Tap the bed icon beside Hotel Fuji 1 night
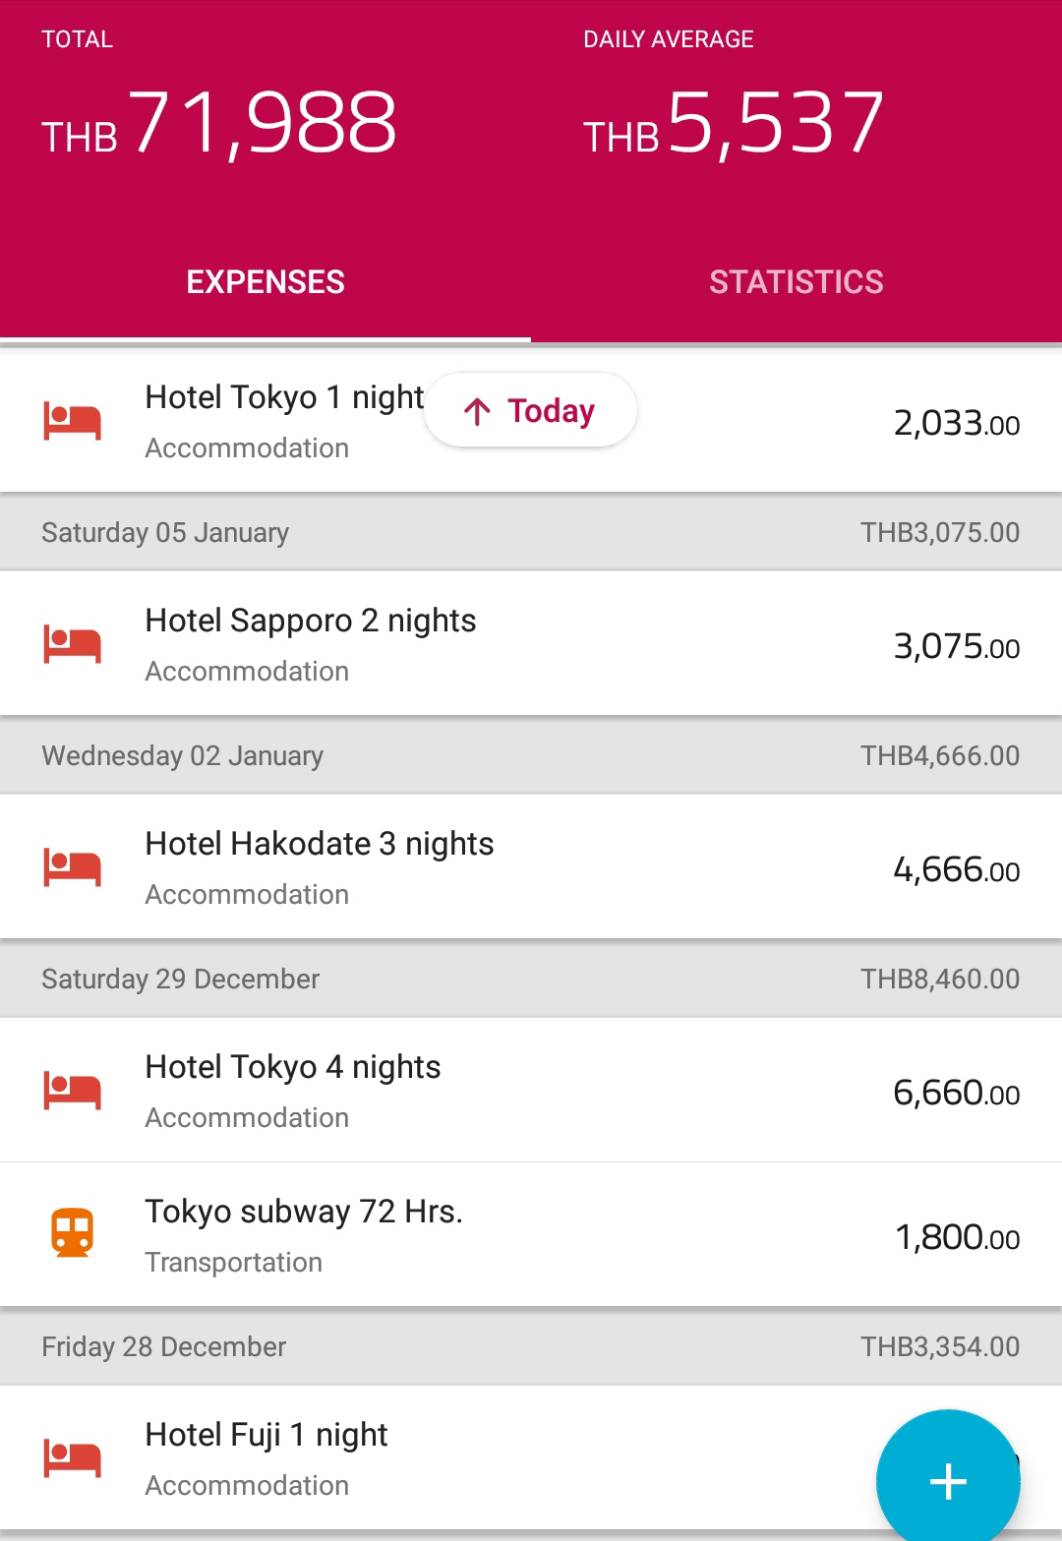The image size is (1062, 1541). [x=72, y=1459]
